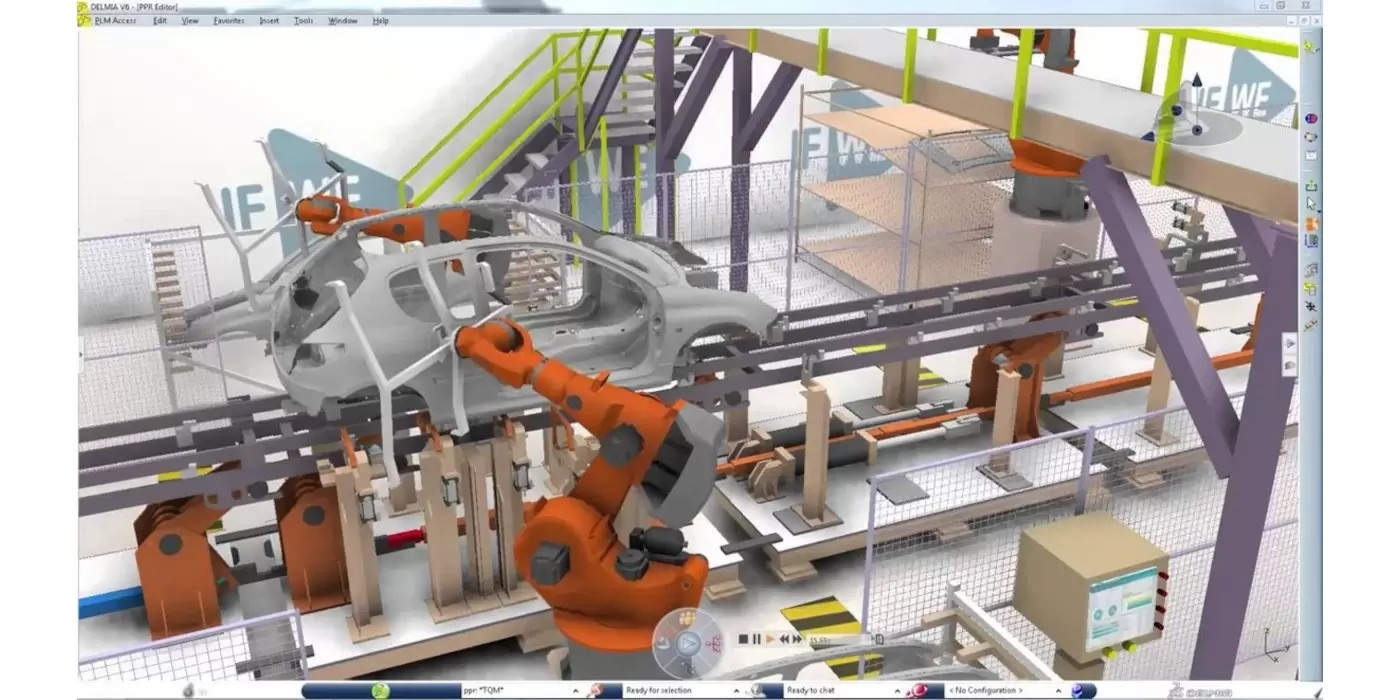The image size is (1400, 700).
Task: Click the green upload arrow icon in right toolbar
Action: coord(1311,186)
